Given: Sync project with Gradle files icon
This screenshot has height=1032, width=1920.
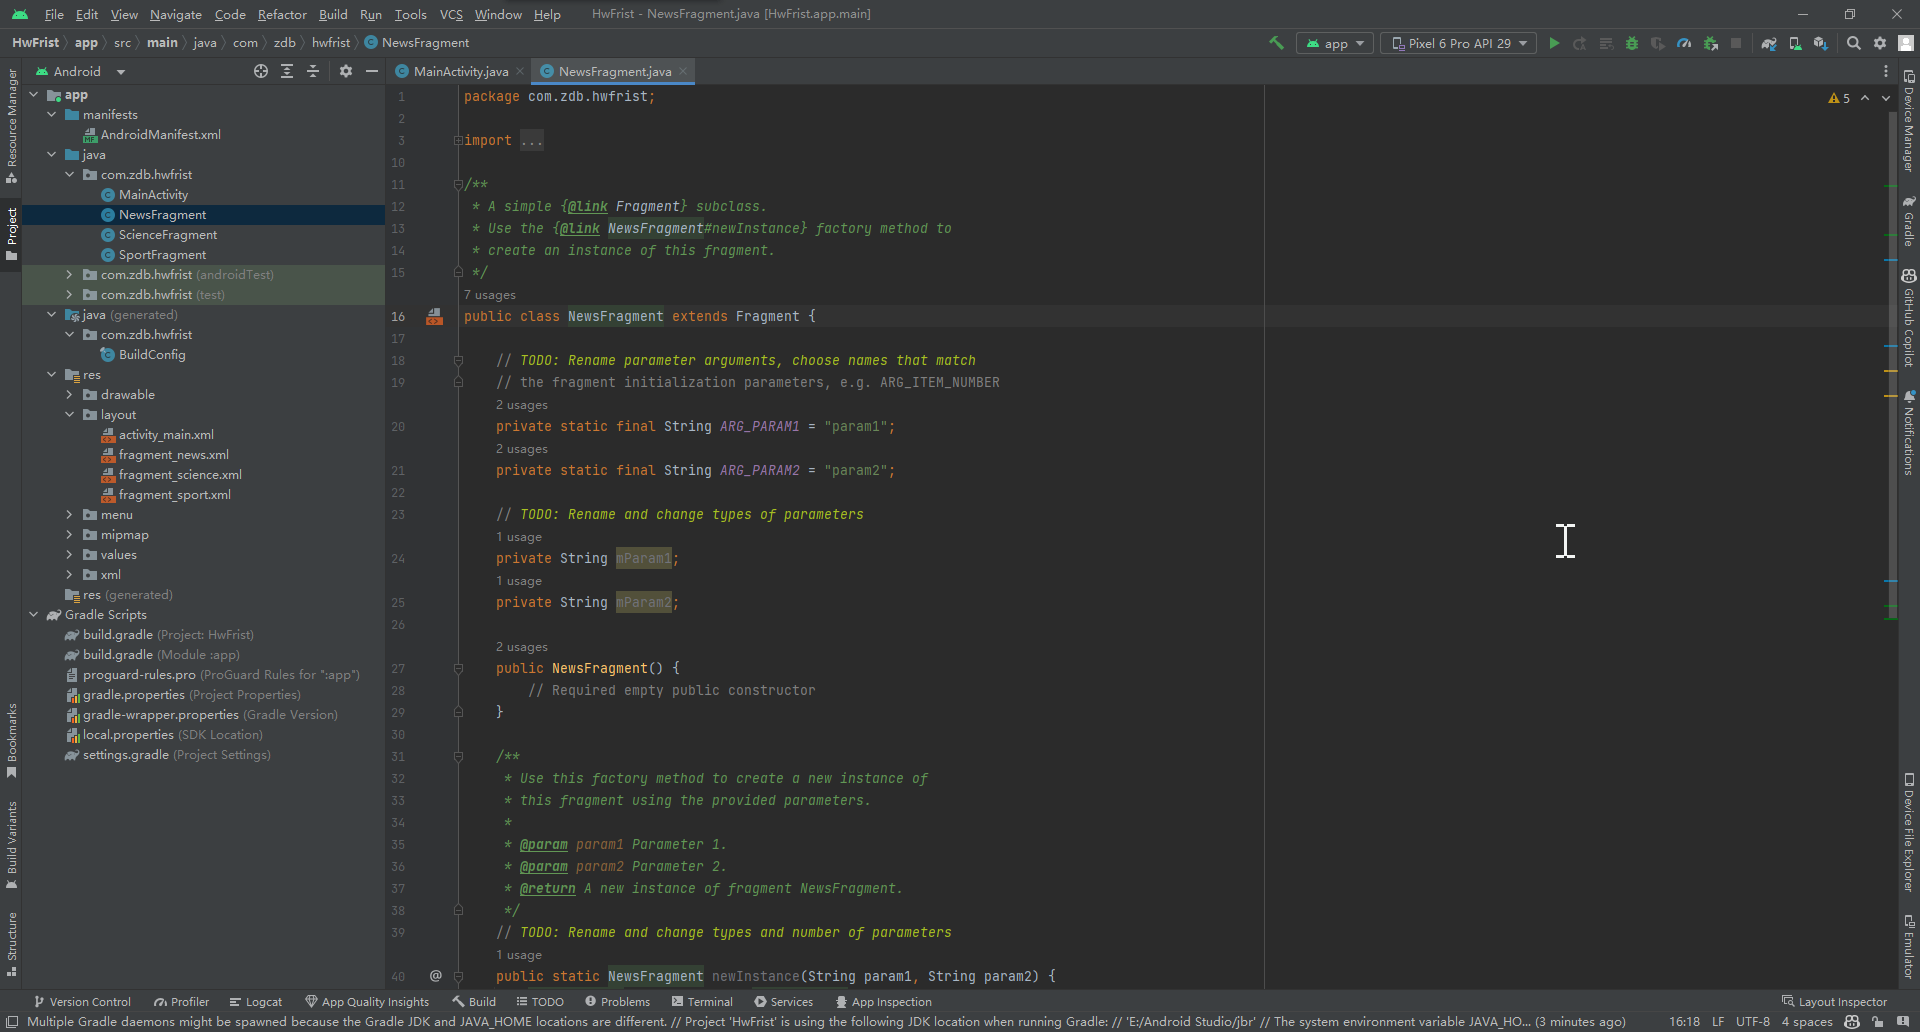Looking at the screenshot, I should 1769,43.
